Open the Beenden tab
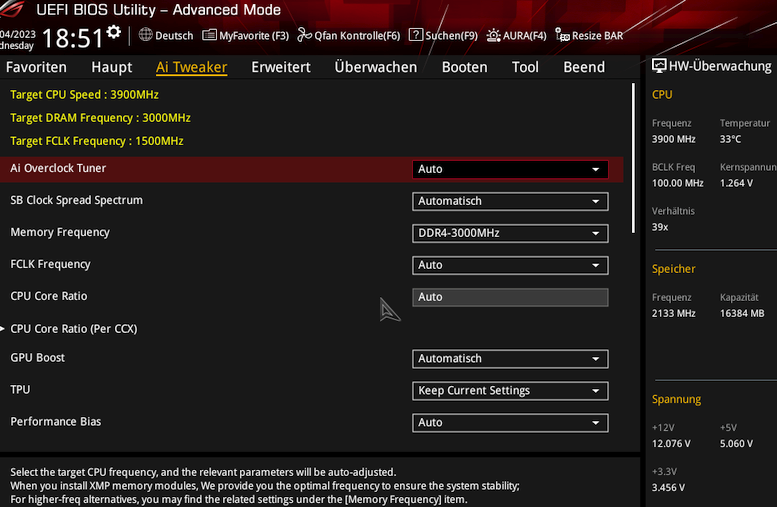Viewport: 777px width, 507px height. [584, 67]
